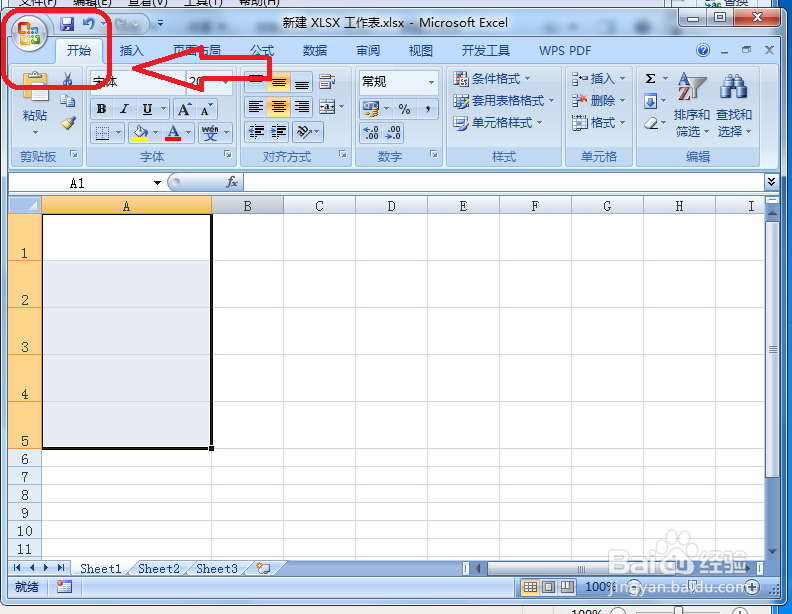Apply percent style
Viewport: 792px width, 614px height.
point(405,109)
